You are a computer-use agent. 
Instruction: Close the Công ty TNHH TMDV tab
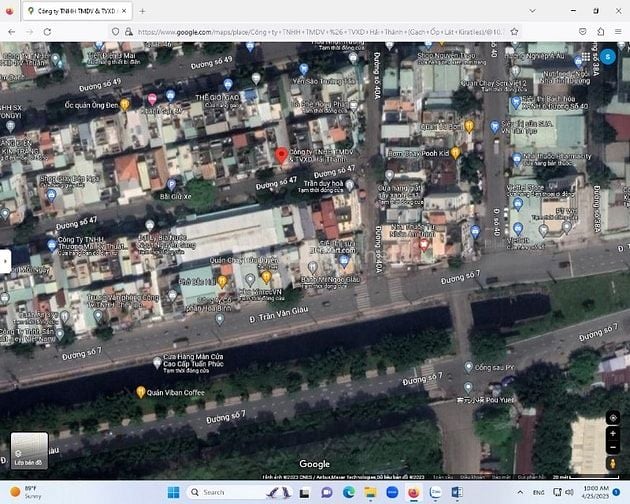click(x=124, y=11)
